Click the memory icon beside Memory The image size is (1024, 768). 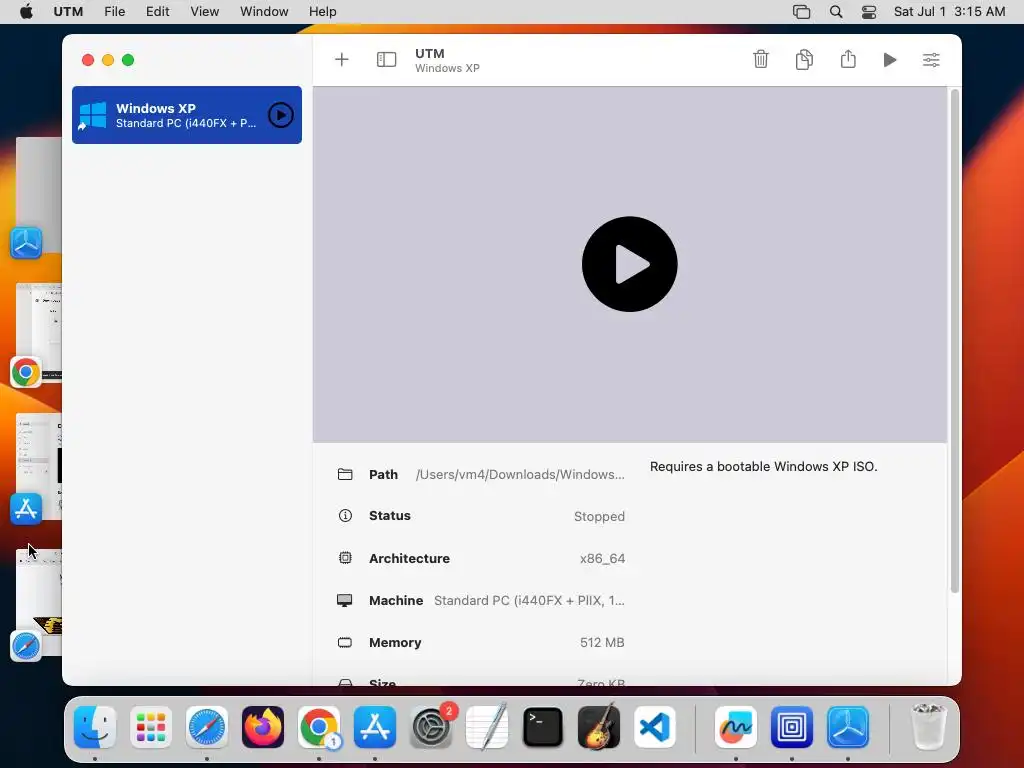click(345, 643)
